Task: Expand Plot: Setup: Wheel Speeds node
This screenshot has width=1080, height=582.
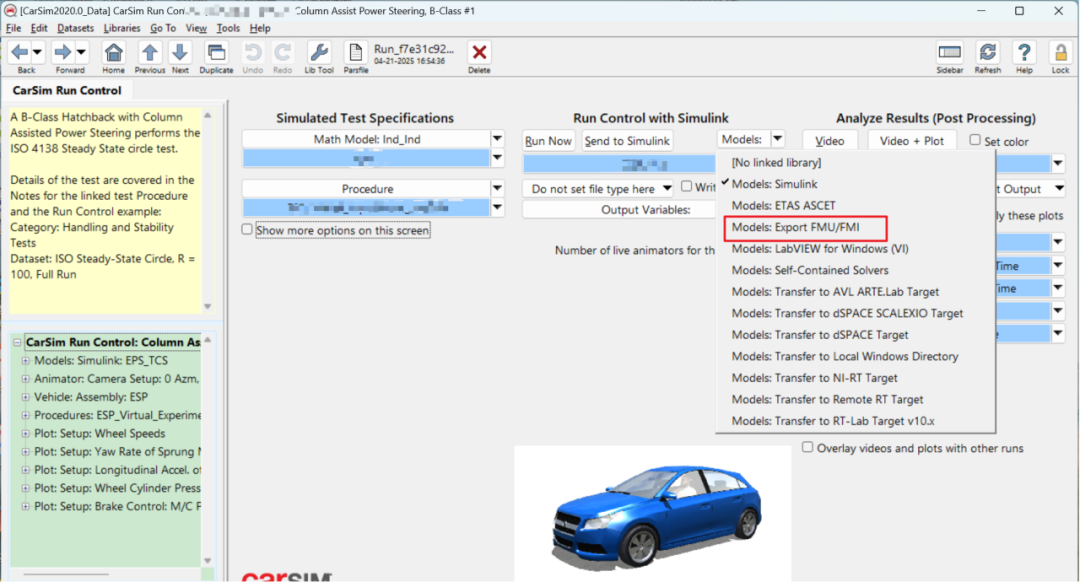Action: (25, 433)
